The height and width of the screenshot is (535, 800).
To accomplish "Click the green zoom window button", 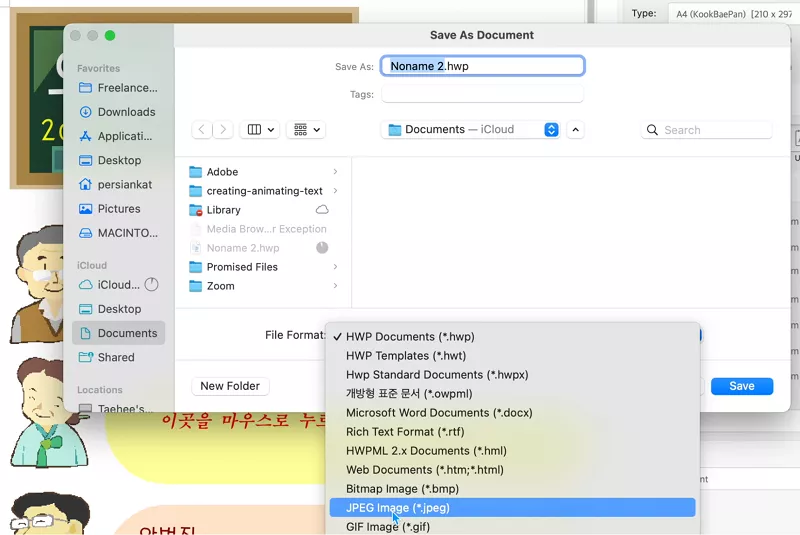I will coord(110,35).
